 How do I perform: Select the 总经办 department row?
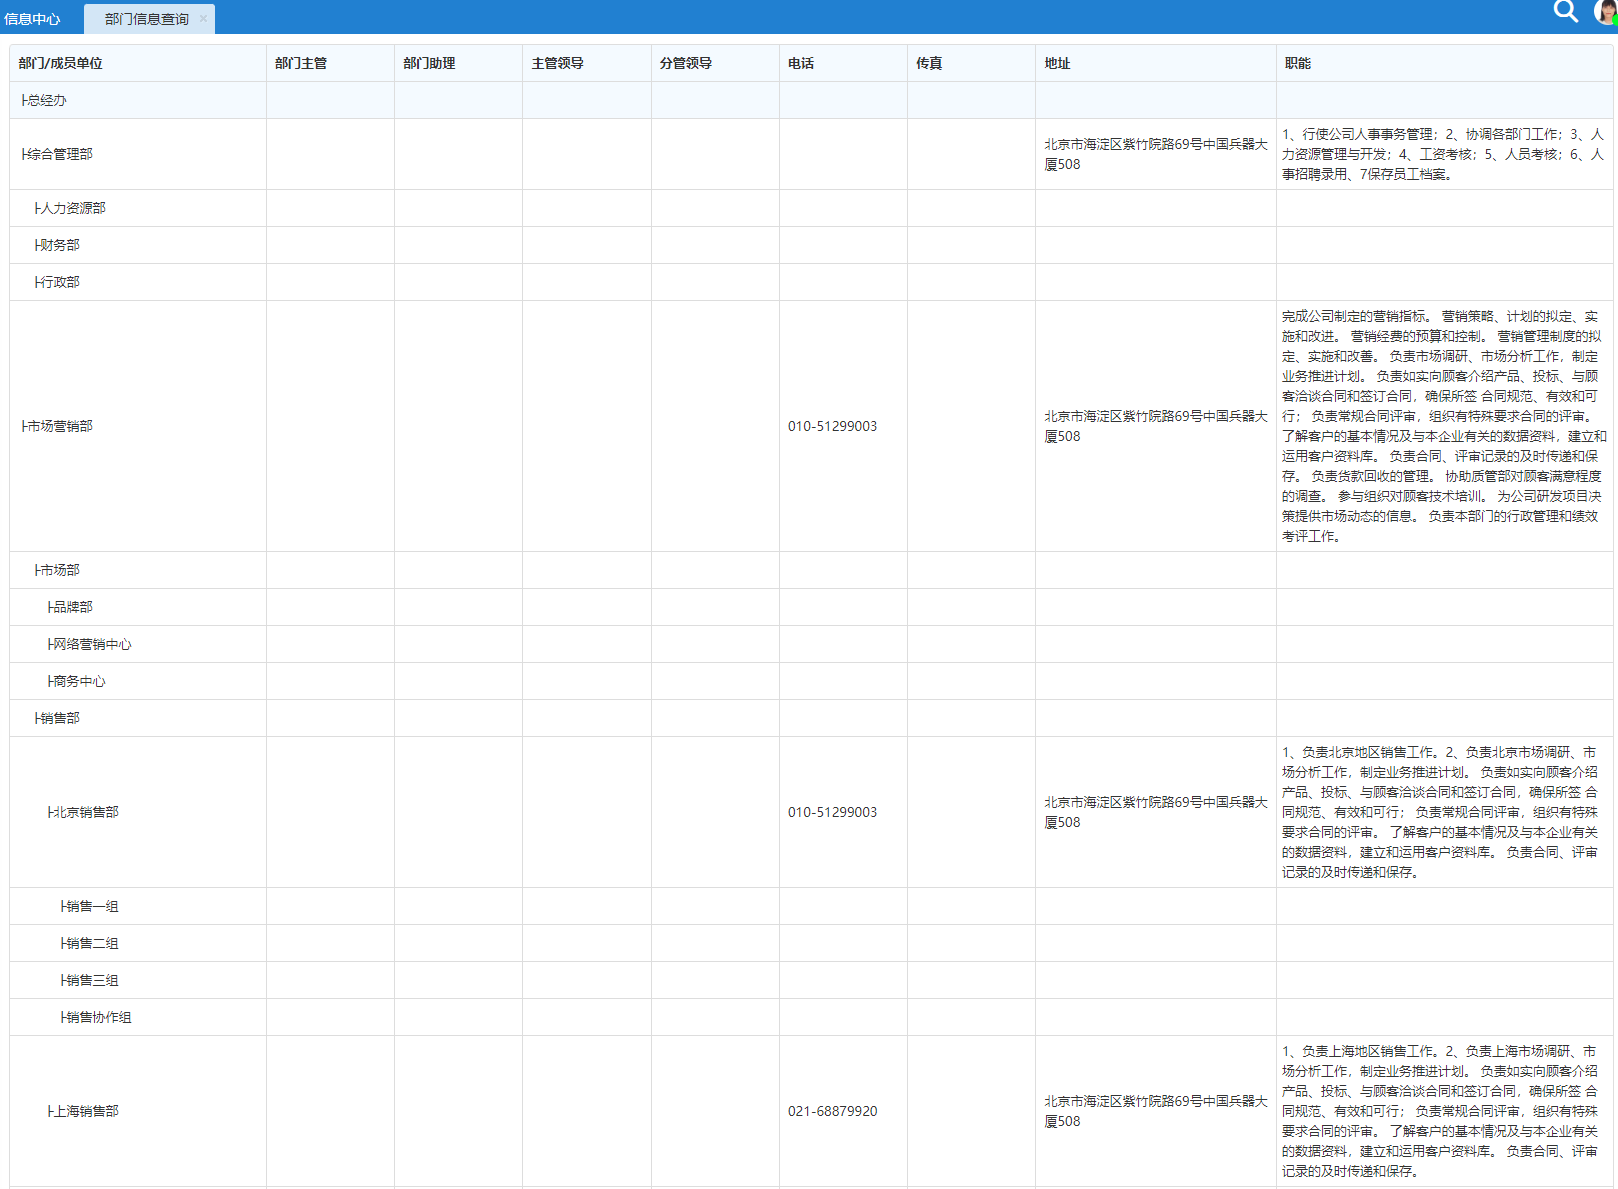46,100
